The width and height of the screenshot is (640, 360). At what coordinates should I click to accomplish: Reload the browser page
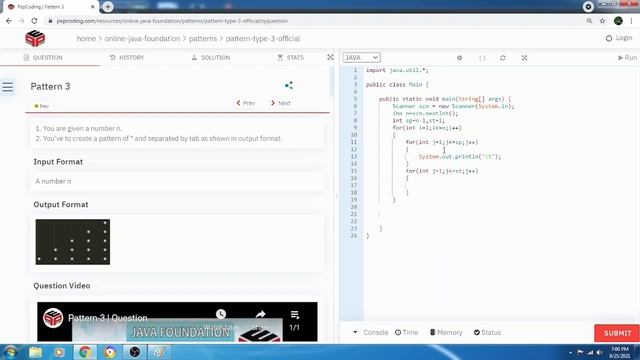coord(34,20)
